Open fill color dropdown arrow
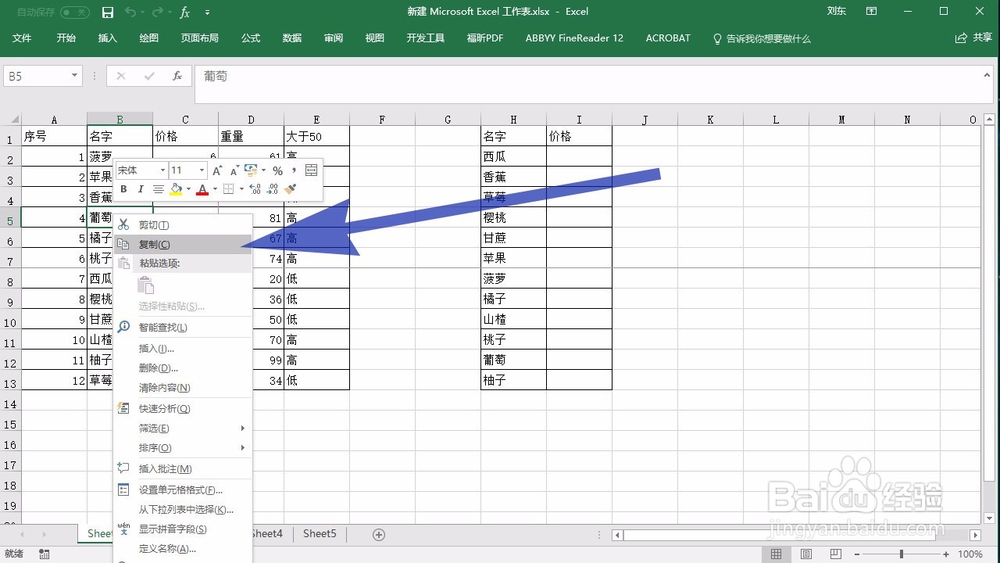 [189, 189]
